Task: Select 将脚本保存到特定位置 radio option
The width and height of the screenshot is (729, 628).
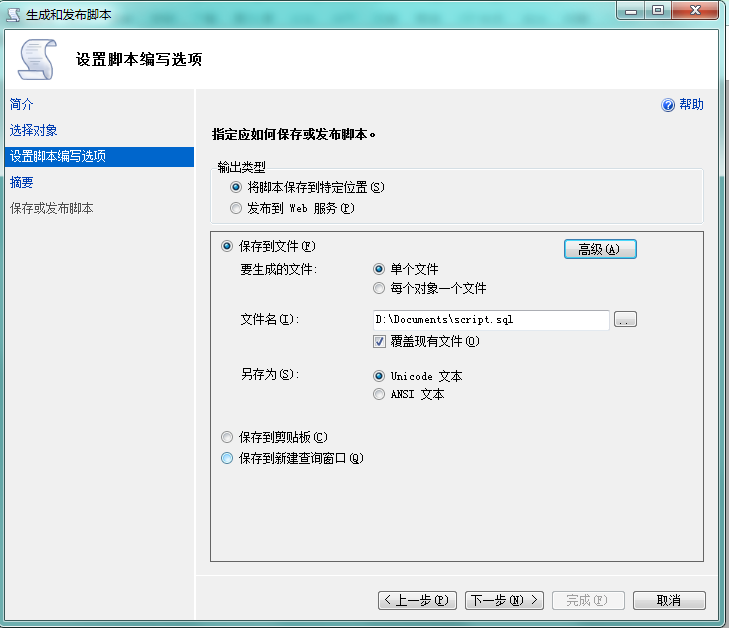Action: pos(236,187)
